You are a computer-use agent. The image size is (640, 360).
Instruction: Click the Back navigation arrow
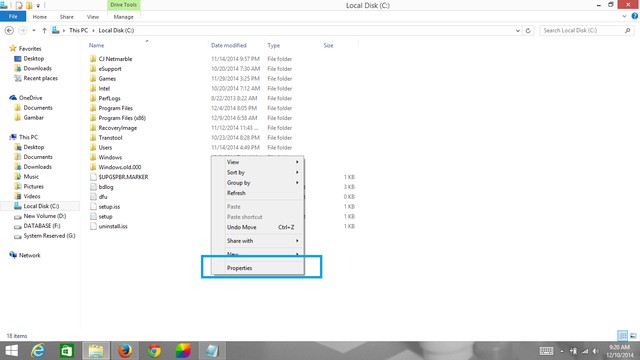pyautogui.click(x=9, y=30)
